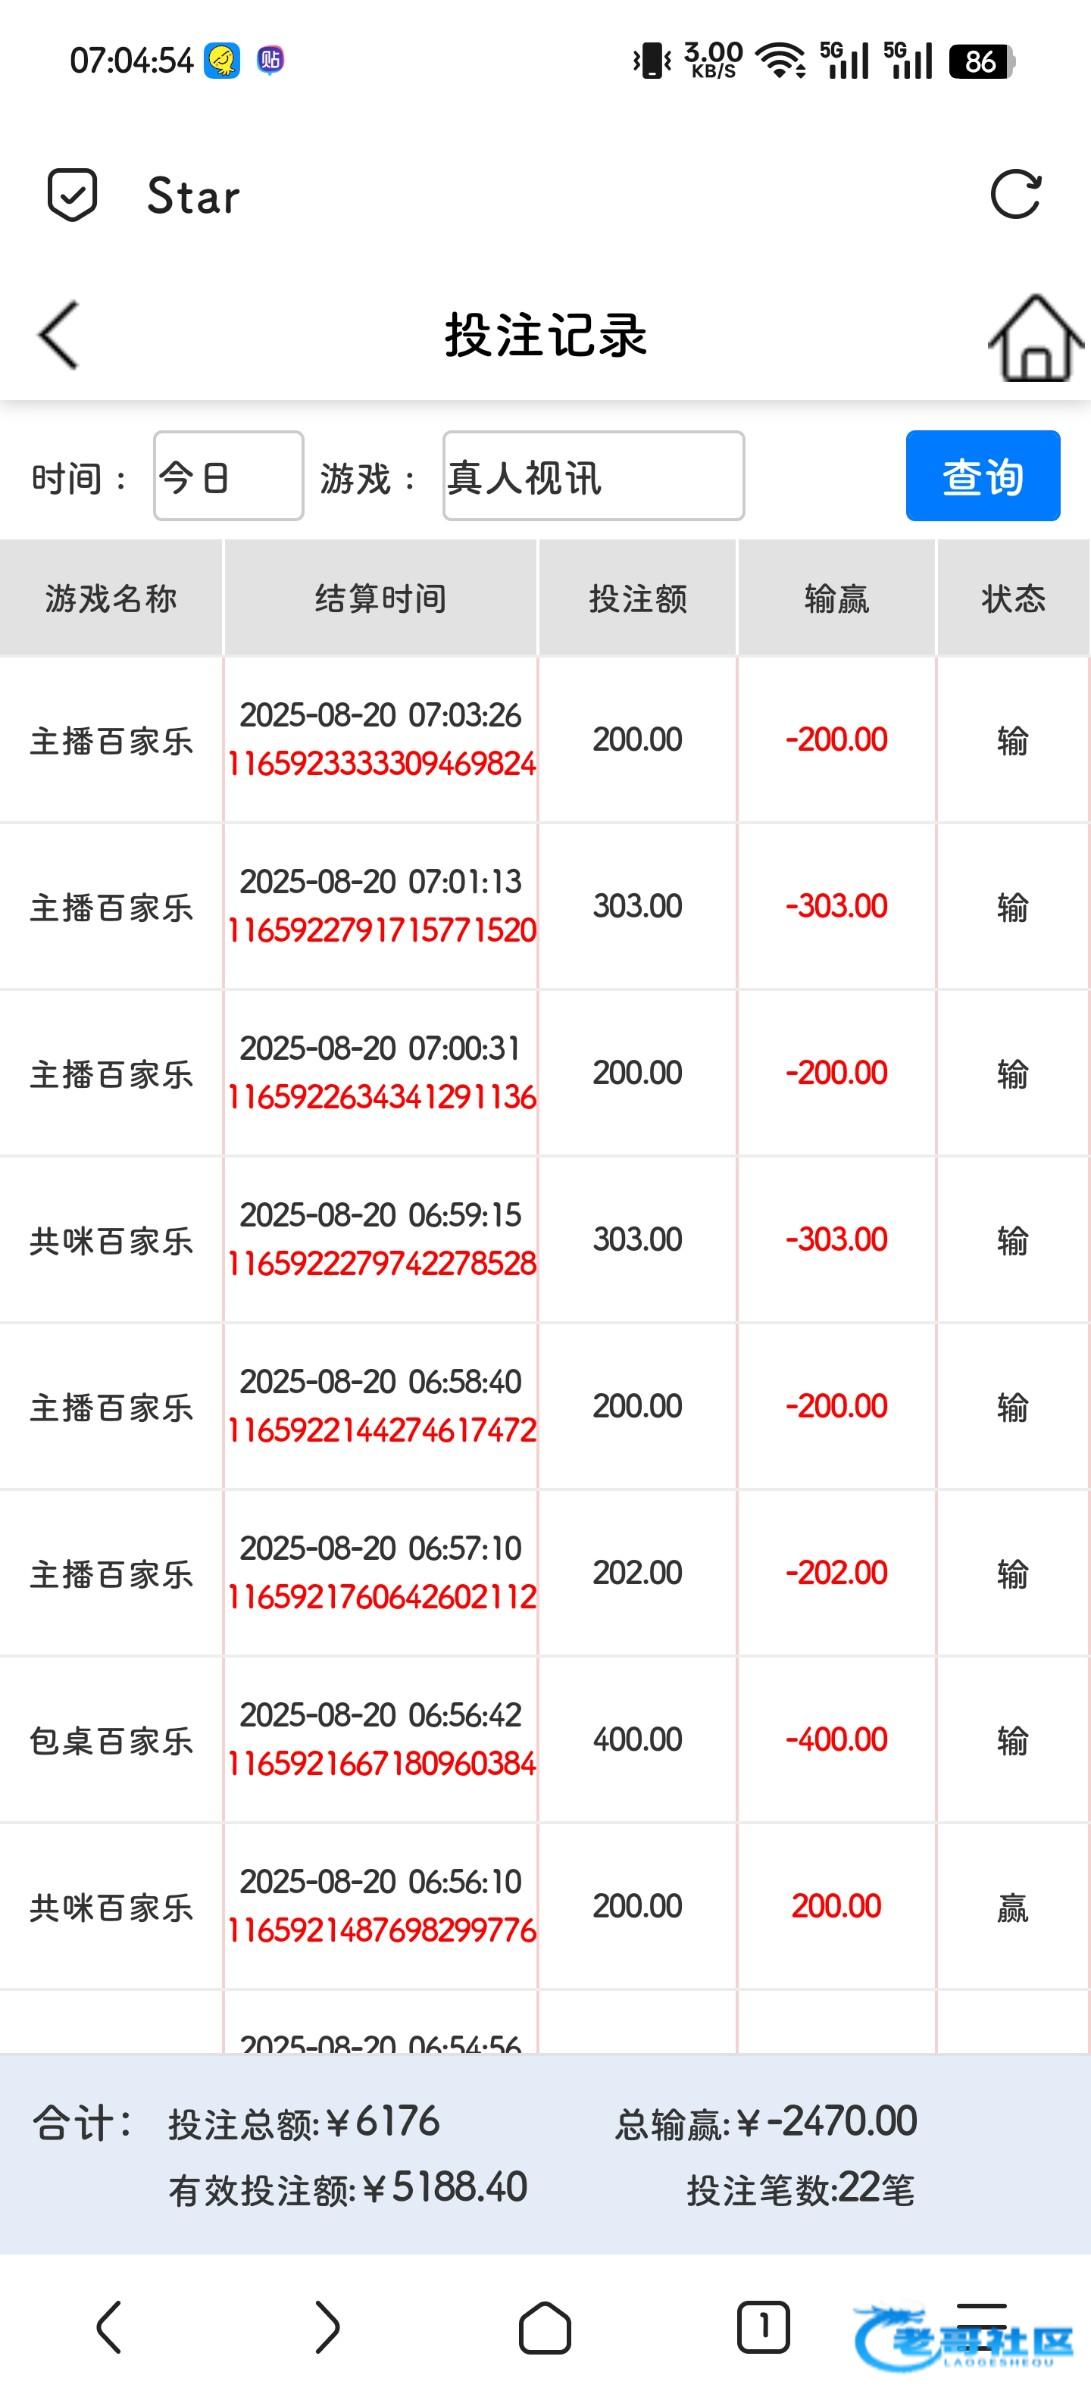Tap browser forward arrow in bottom bar
Viewport: 1091px width, 2400px height.
click(327, 2327)
